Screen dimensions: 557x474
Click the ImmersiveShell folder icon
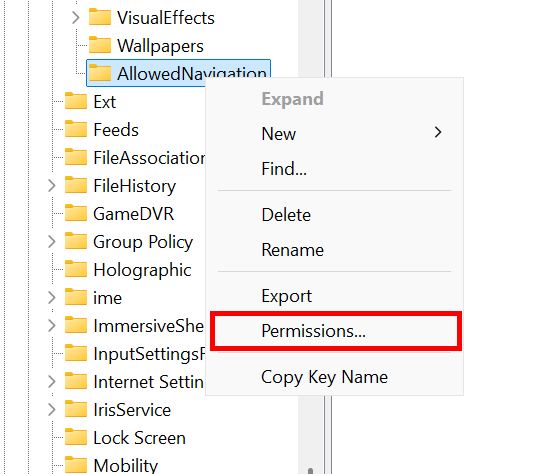(x=76, y=325)
